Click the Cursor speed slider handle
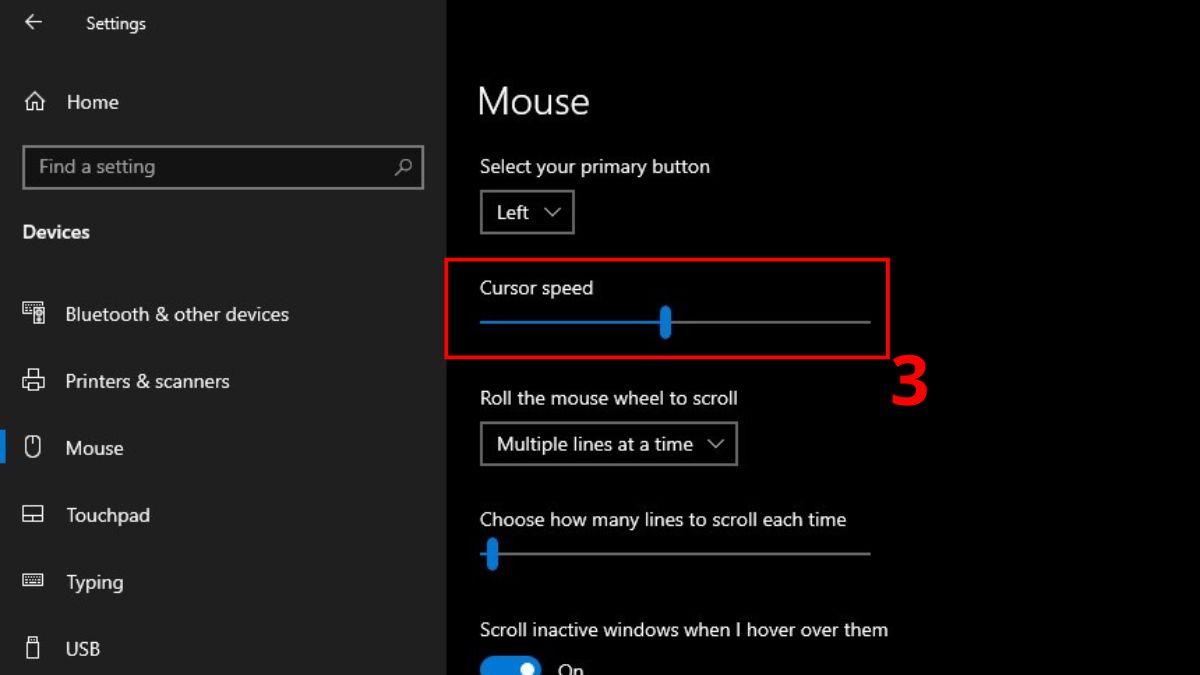1200x675 pixels. point(665,322)
